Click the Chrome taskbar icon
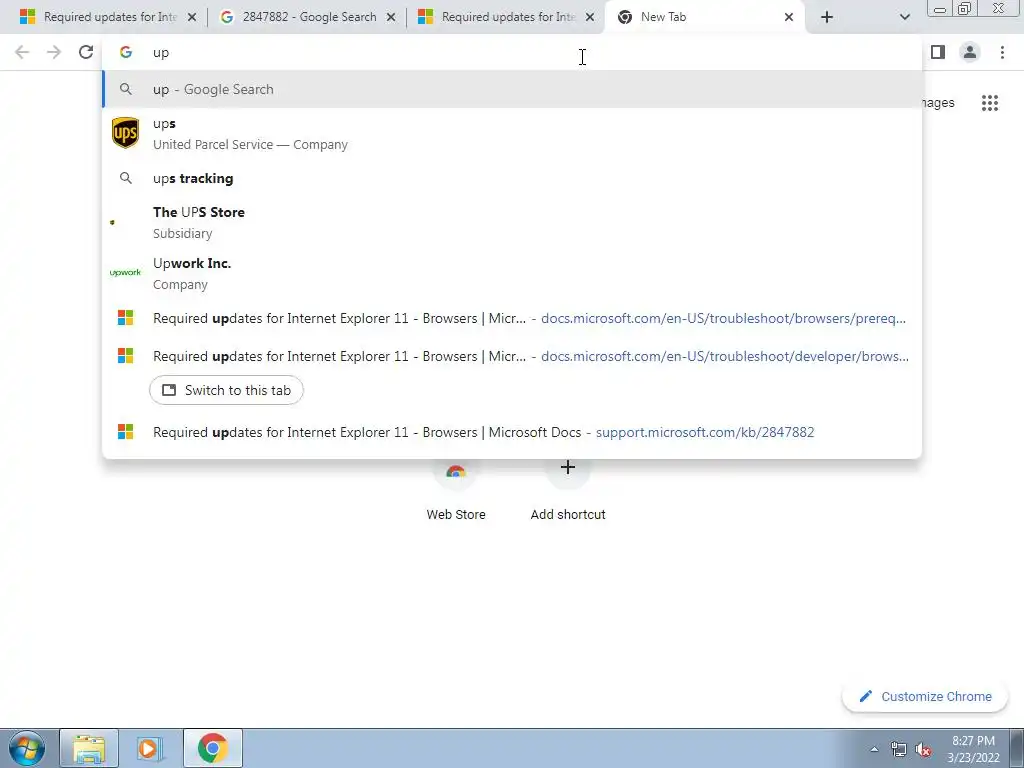This screenshot has width=1024, height=768. point(213,748)
